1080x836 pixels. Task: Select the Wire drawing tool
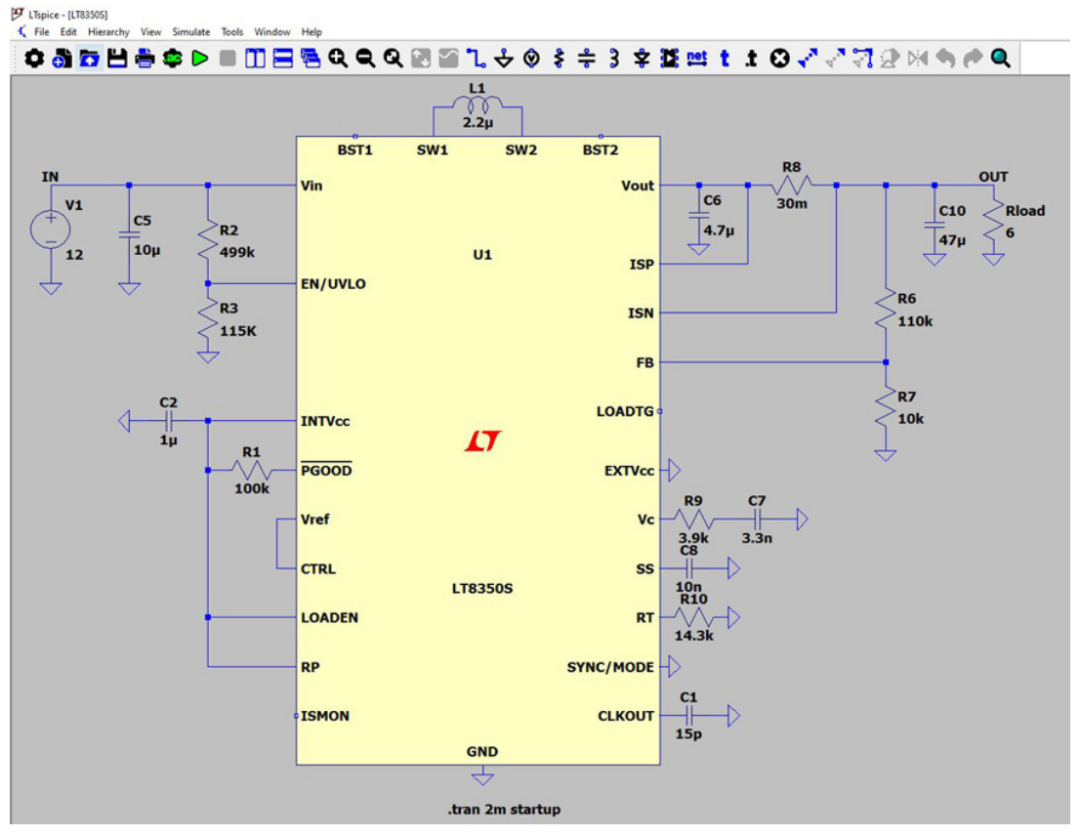(476, 59)
